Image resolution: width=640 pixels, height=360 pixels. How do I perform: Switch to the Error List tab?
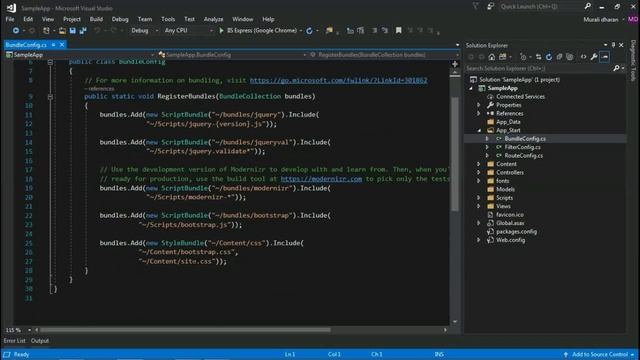tap(14, 340)
